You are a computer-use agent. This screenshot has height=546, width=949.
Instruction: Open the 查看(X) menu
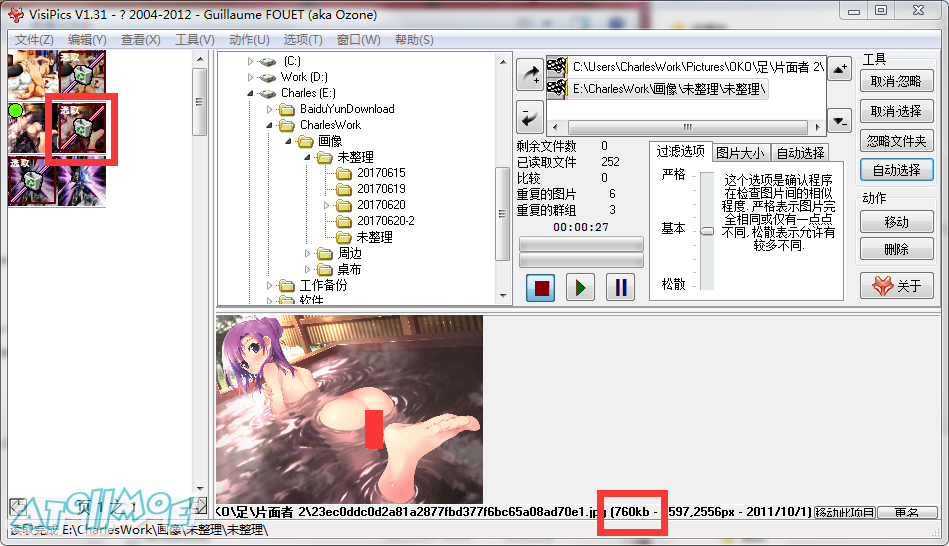click(140, 40)
